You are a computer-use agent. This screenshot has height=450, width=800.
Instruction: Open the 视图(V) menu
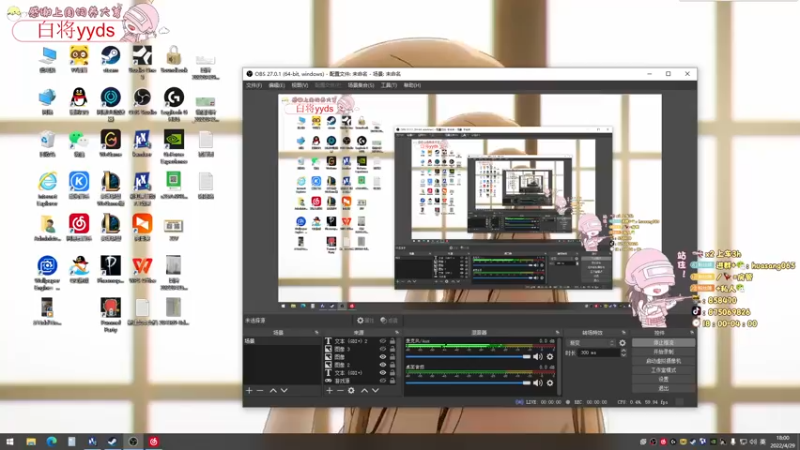click(x=299, y=85)
